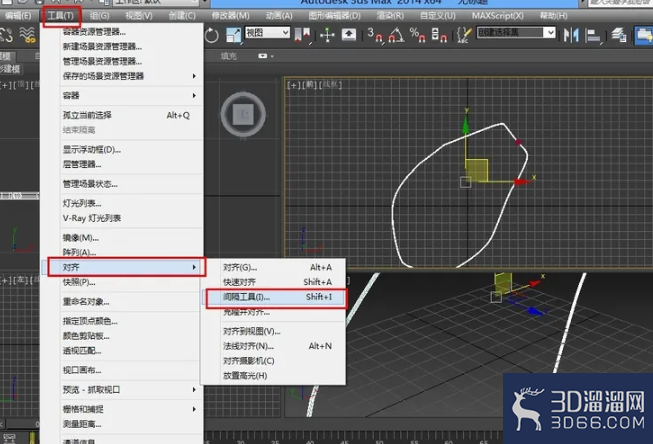Open Edit Named Selection Sets icon
The height and width of the screenshot is (444, 653).
(x=464, y=35)
